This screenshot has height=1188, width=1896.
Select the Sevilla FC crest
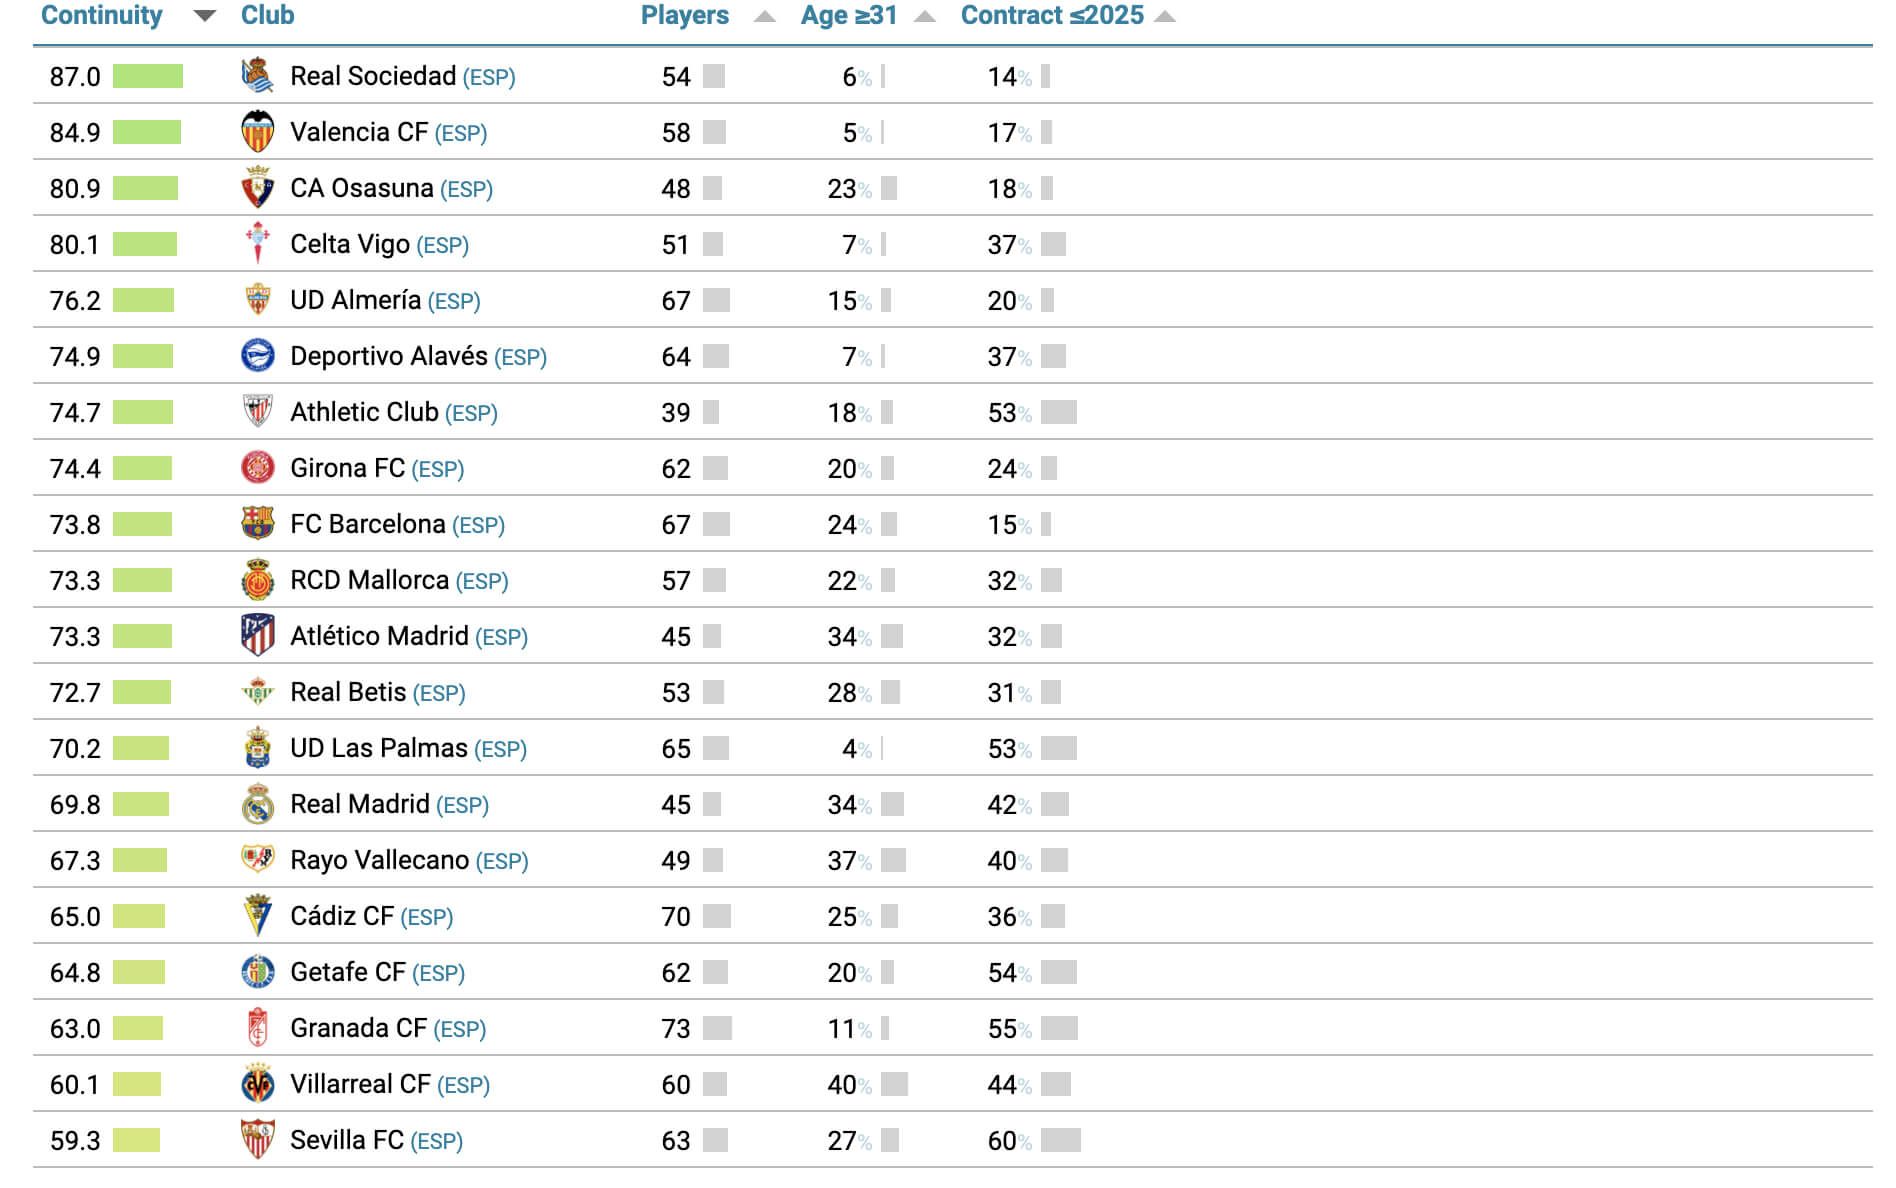click(x=258, y=1139)
